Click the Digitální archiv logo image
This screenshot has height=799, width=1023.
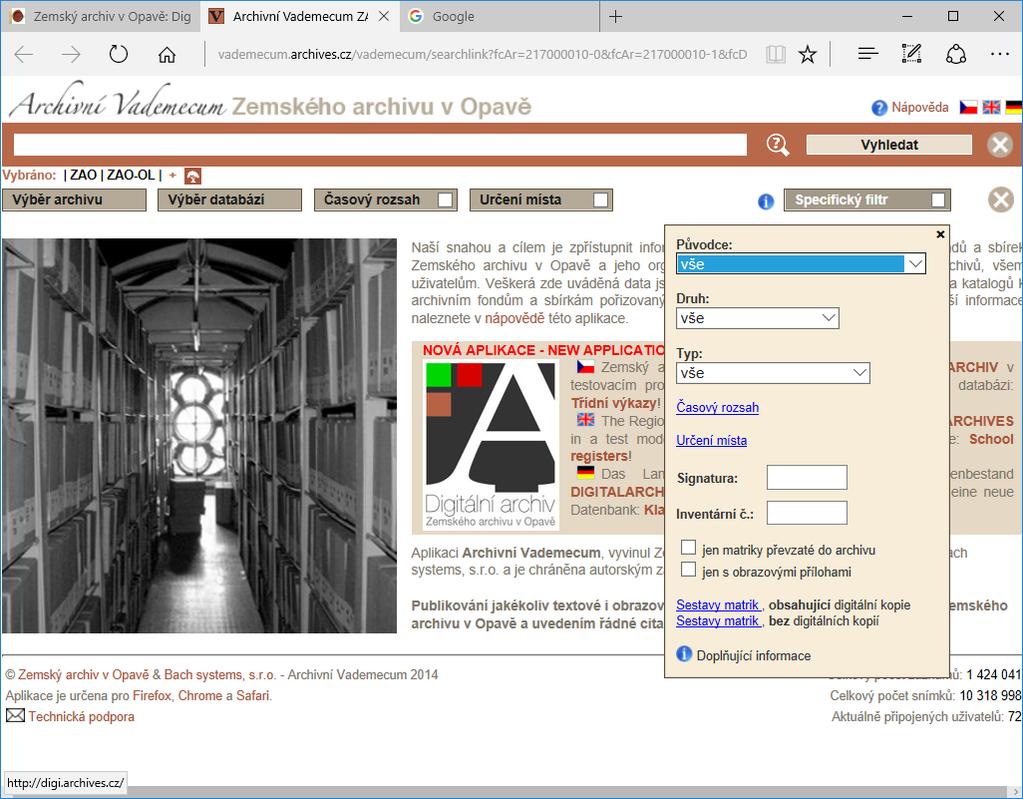click(491, 445)
